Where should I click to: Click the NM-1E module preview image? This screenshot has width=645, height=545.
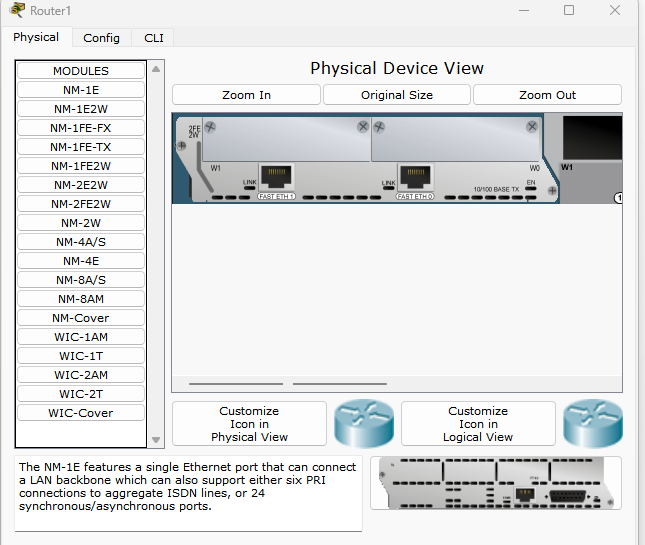496,483
